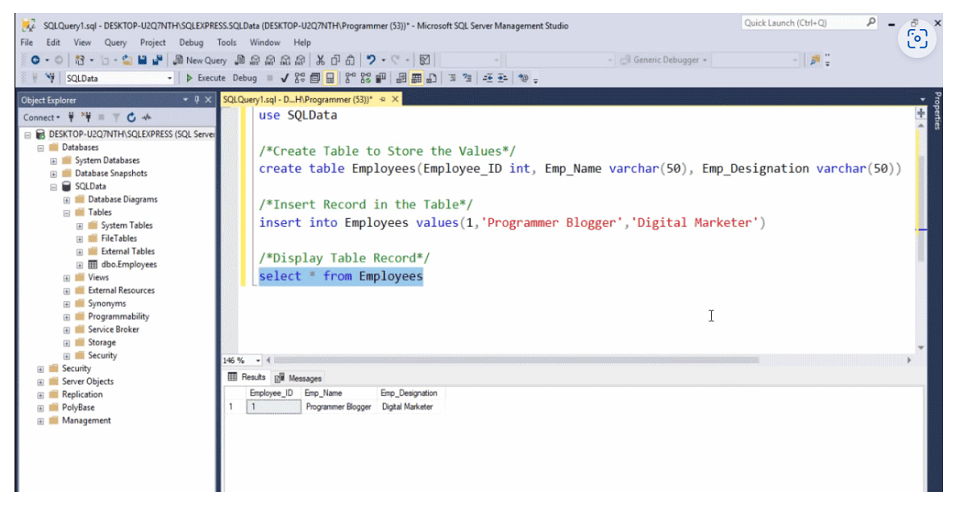Screen dimensions: 960x508
Task: Toggle Results to Text icon
Action: pyautogui.click(x=401, y=78)
